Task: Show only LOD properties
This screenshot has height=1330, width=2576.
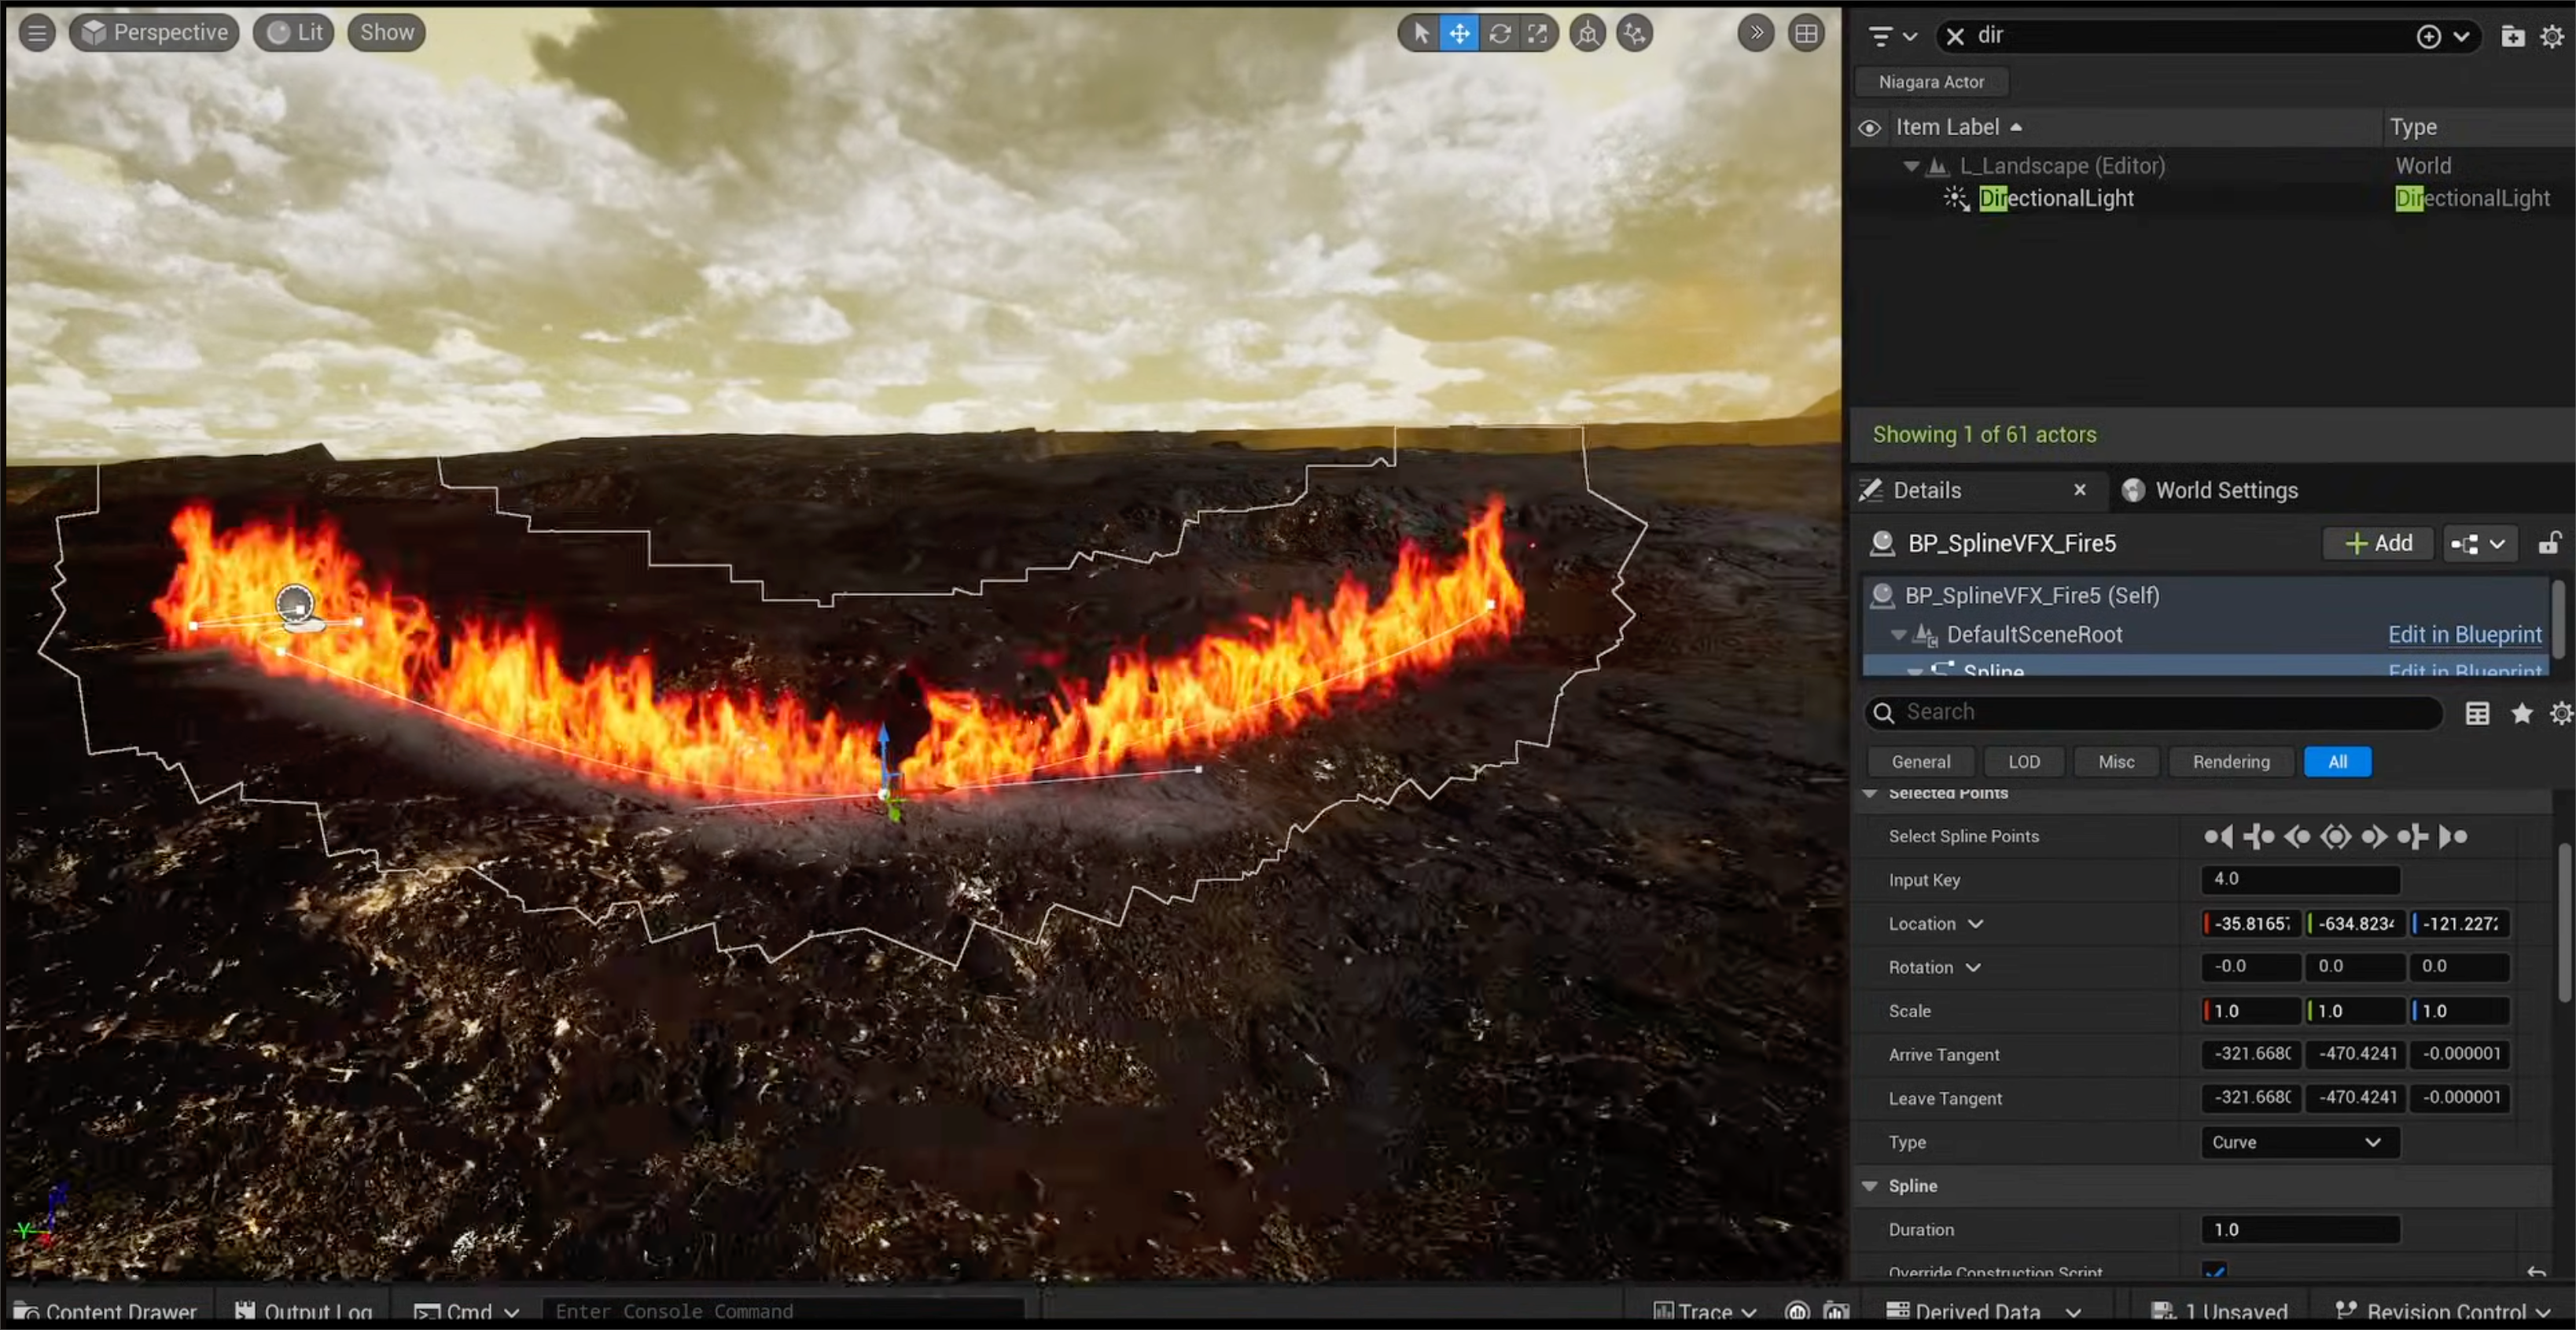Action: coord(2024,762)
